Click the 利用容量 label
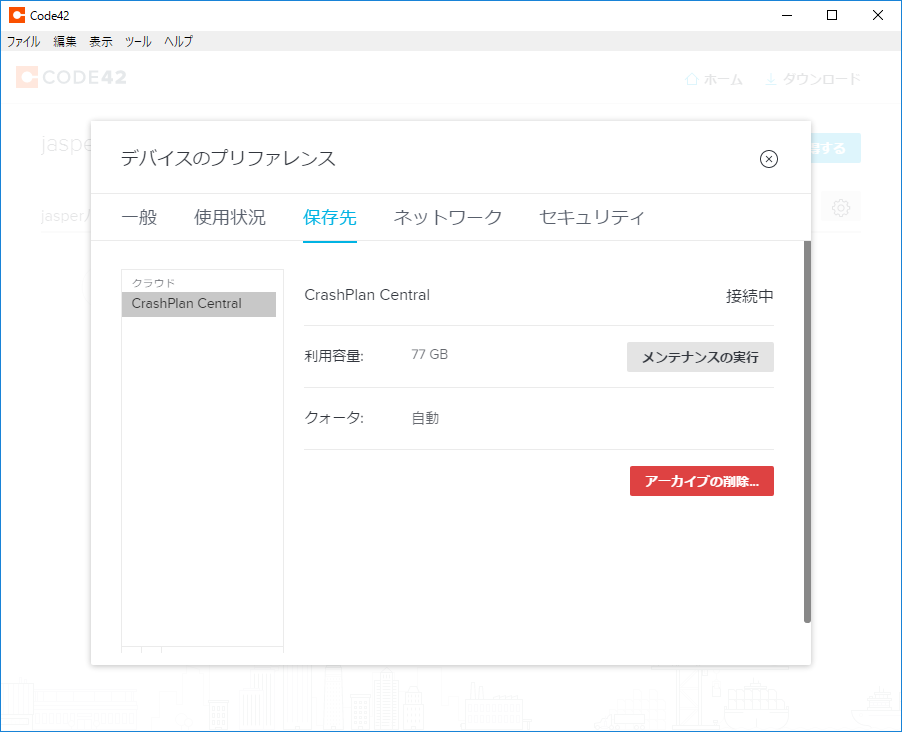Viewport: 902px width, 732px height. (x=334, y=356)
